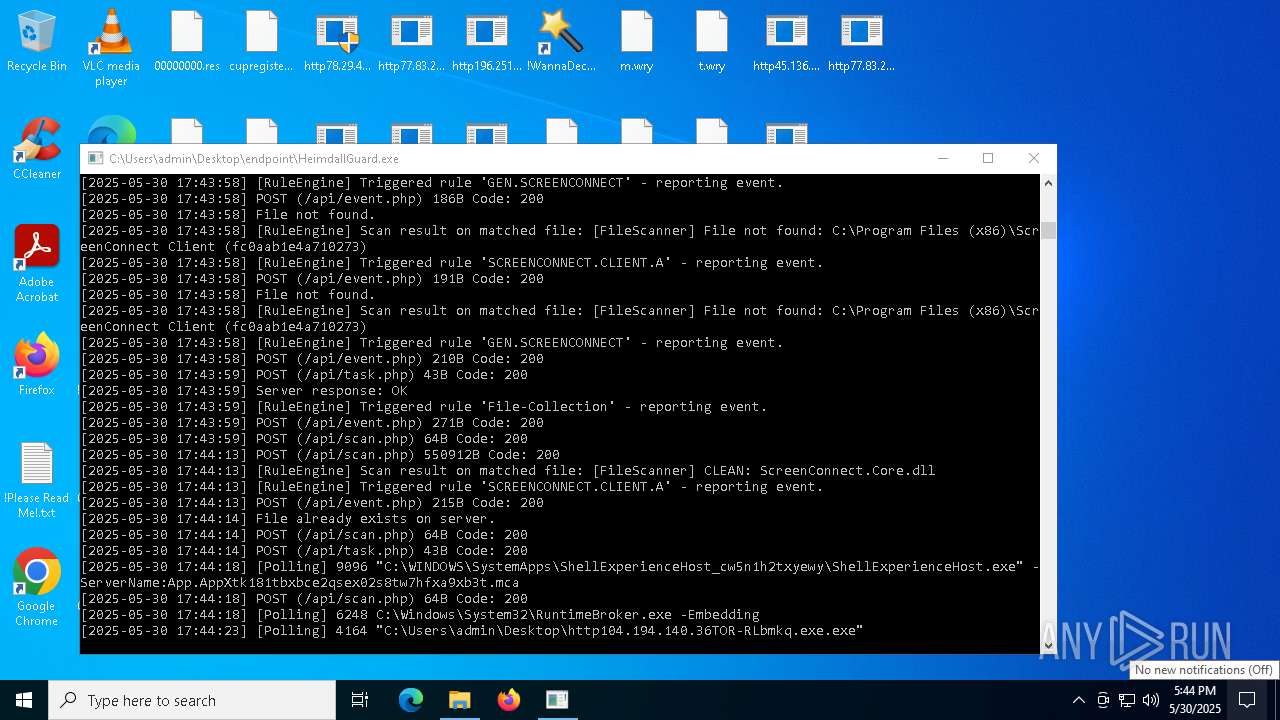
Task: Click the 'File already exists on server.' line
Action: click(288, 519)
